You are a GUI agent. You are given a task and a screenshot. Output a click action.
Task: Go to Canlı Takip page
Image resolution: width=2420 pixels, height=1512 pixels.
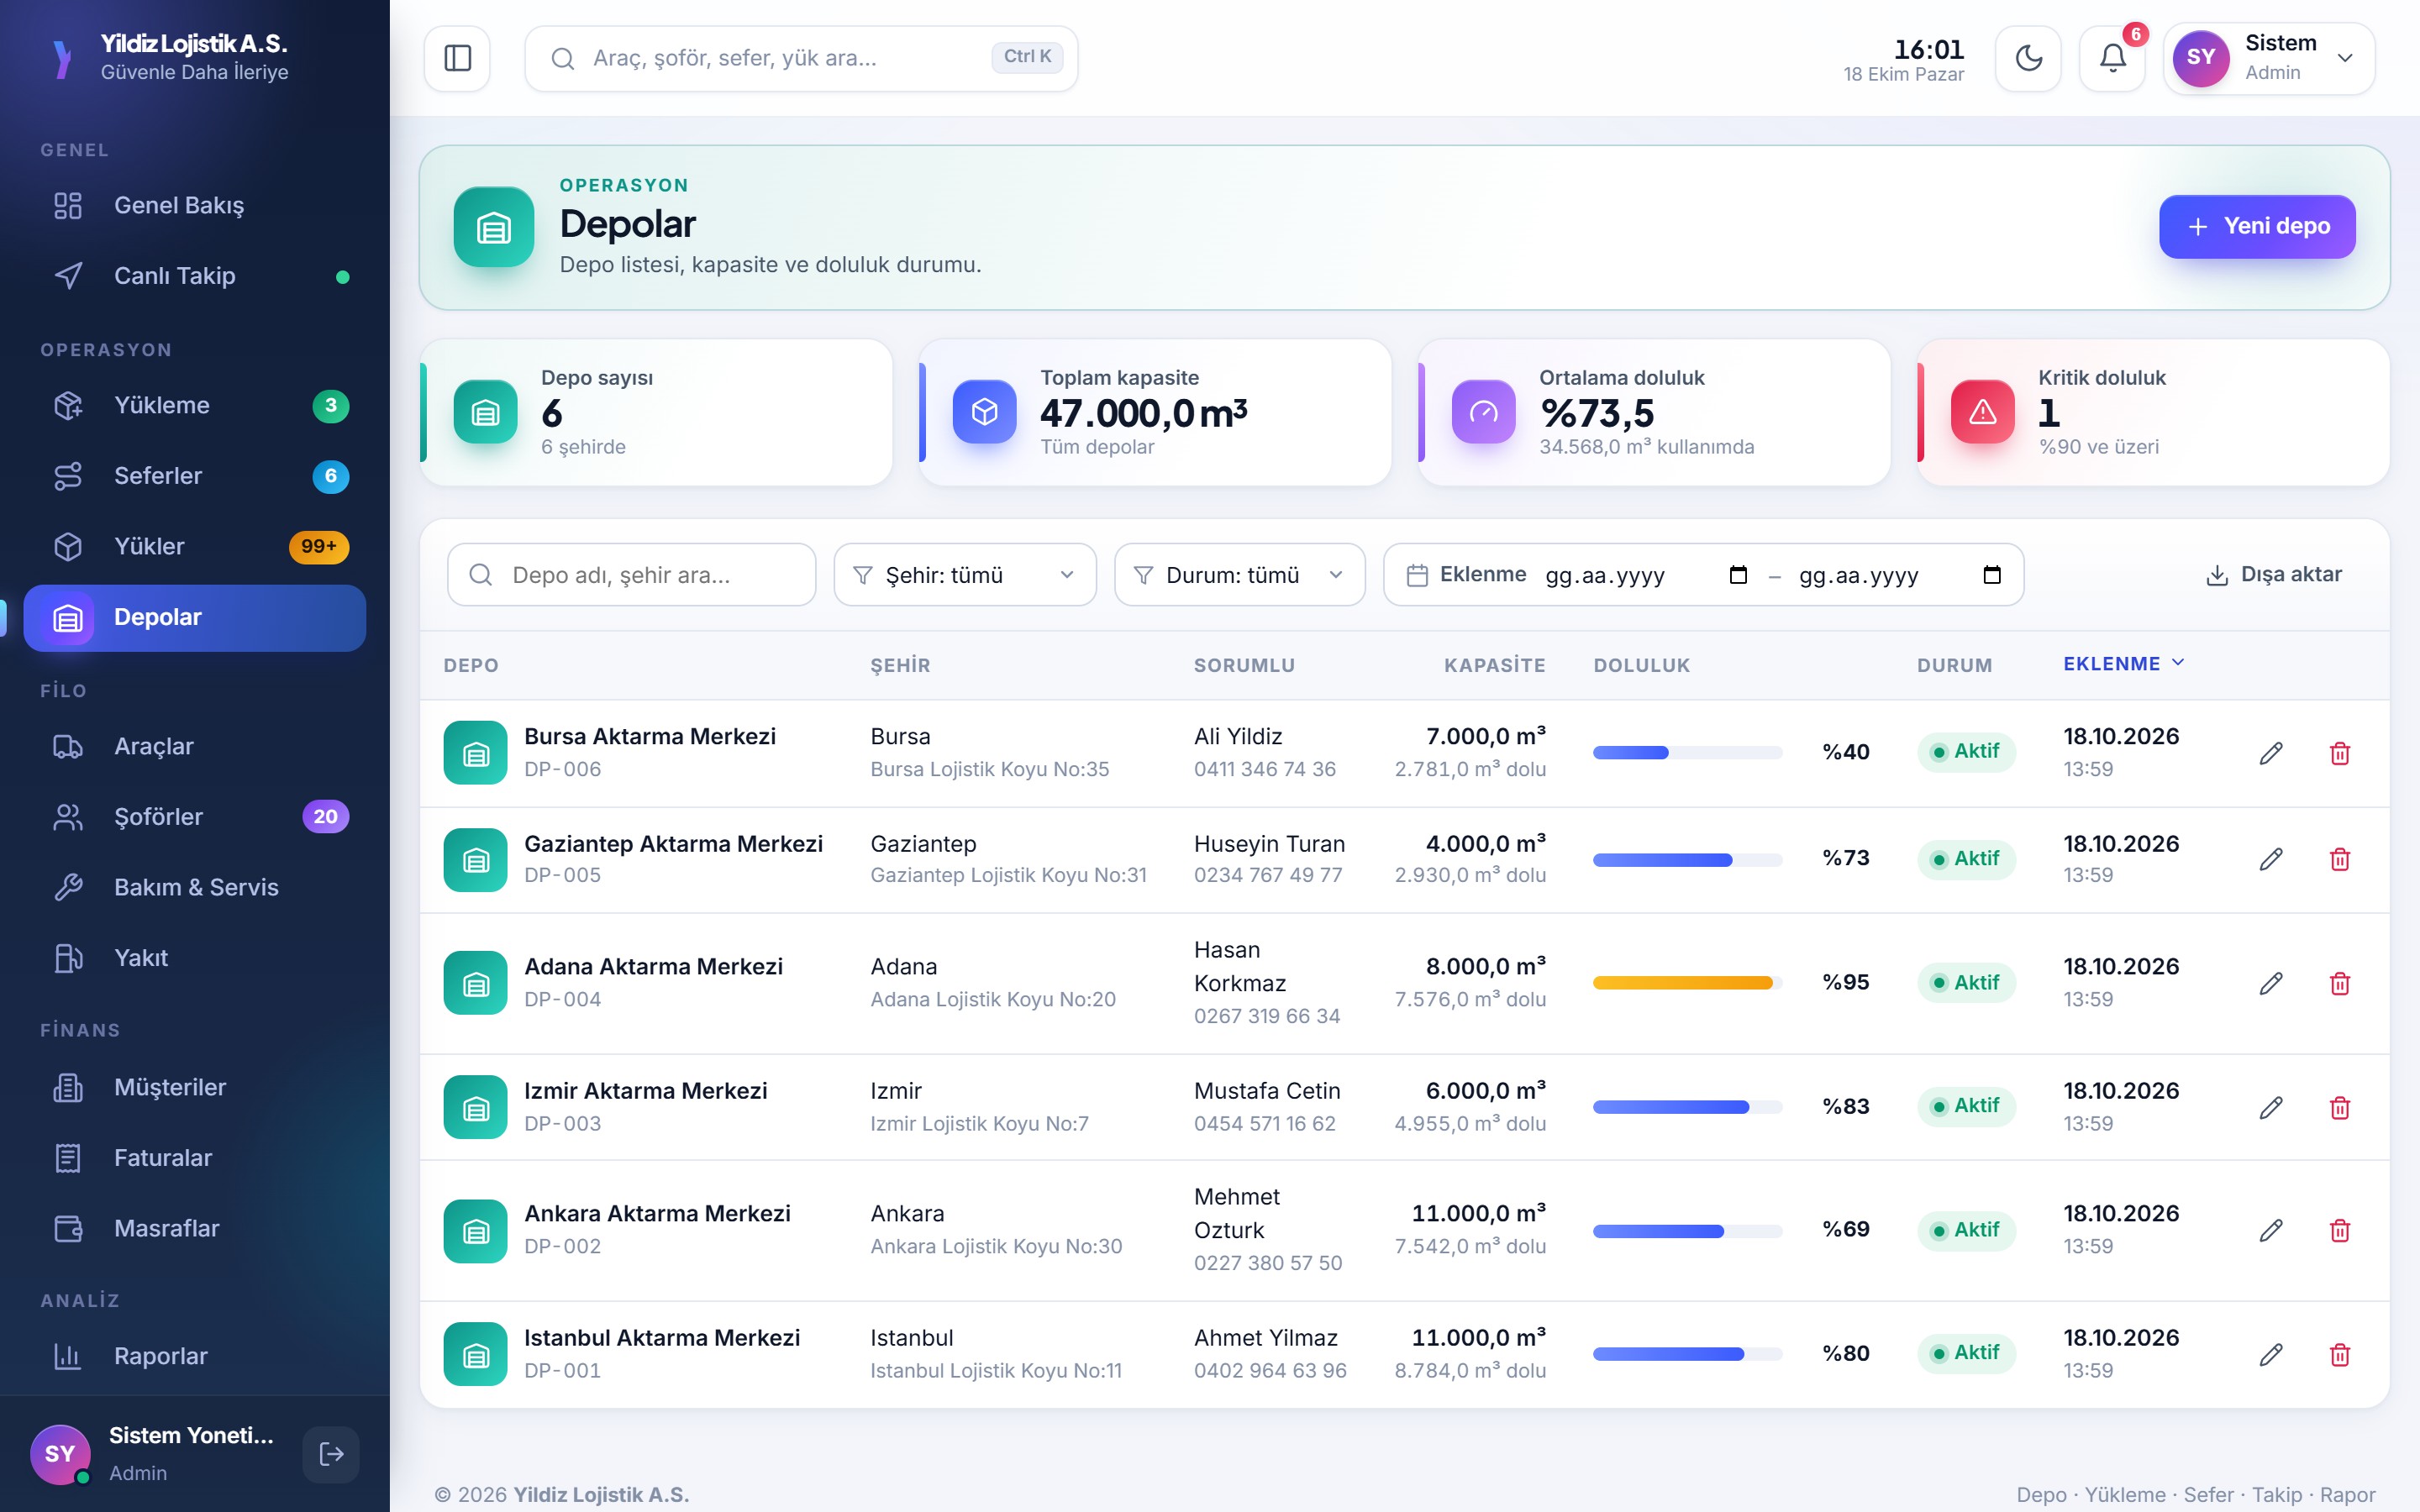click(x=195, y=276)
